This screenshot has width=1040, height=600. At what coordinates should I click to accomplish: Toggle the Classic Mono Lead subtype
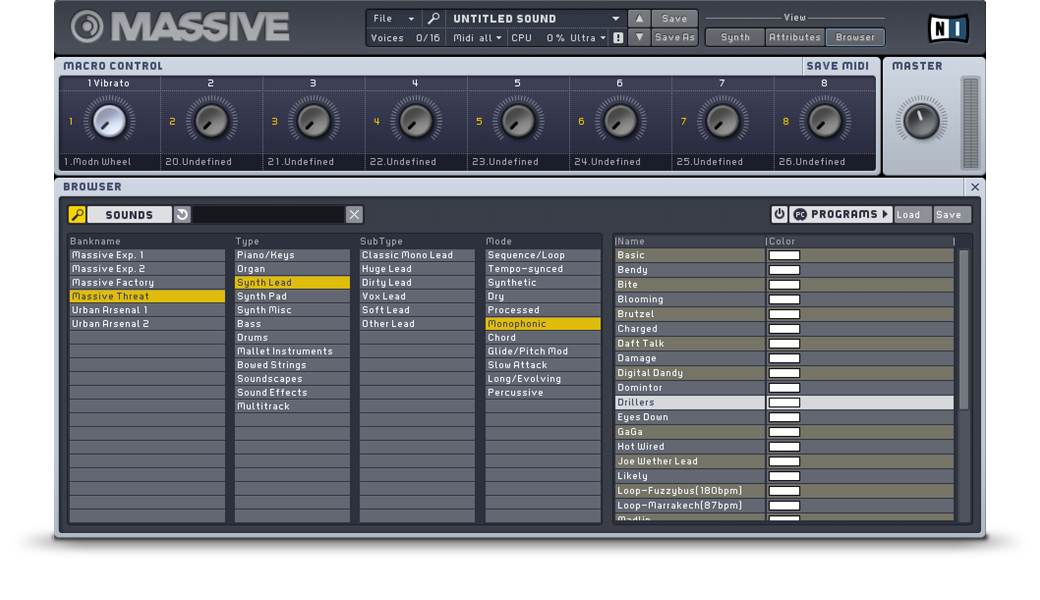417,255
